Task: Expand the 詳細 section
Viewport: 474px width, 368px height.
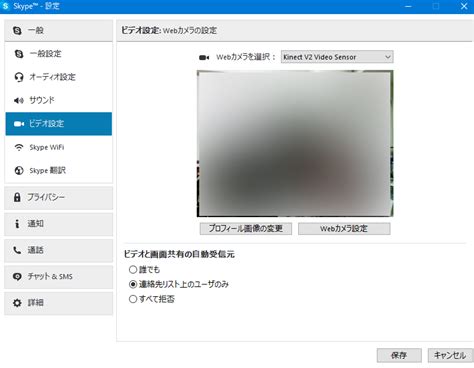Action: pos(59,303)
